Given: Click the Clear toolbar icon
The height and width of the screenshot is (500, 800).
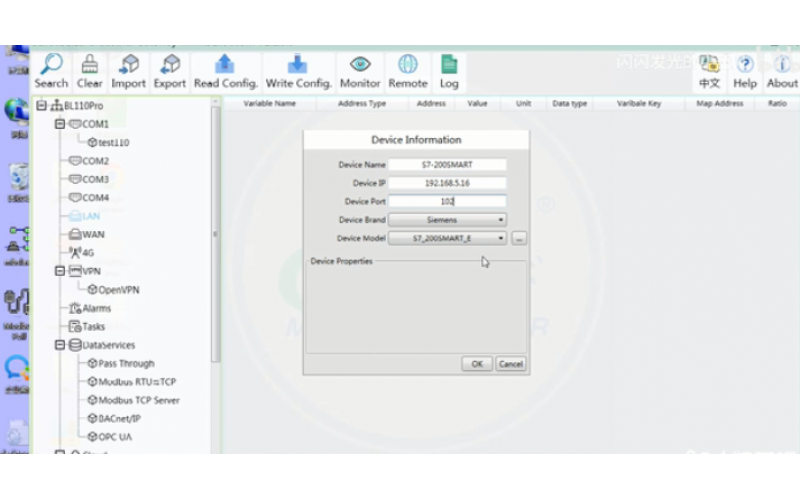Looking at the screenshot, I should (x=90, y=65).
